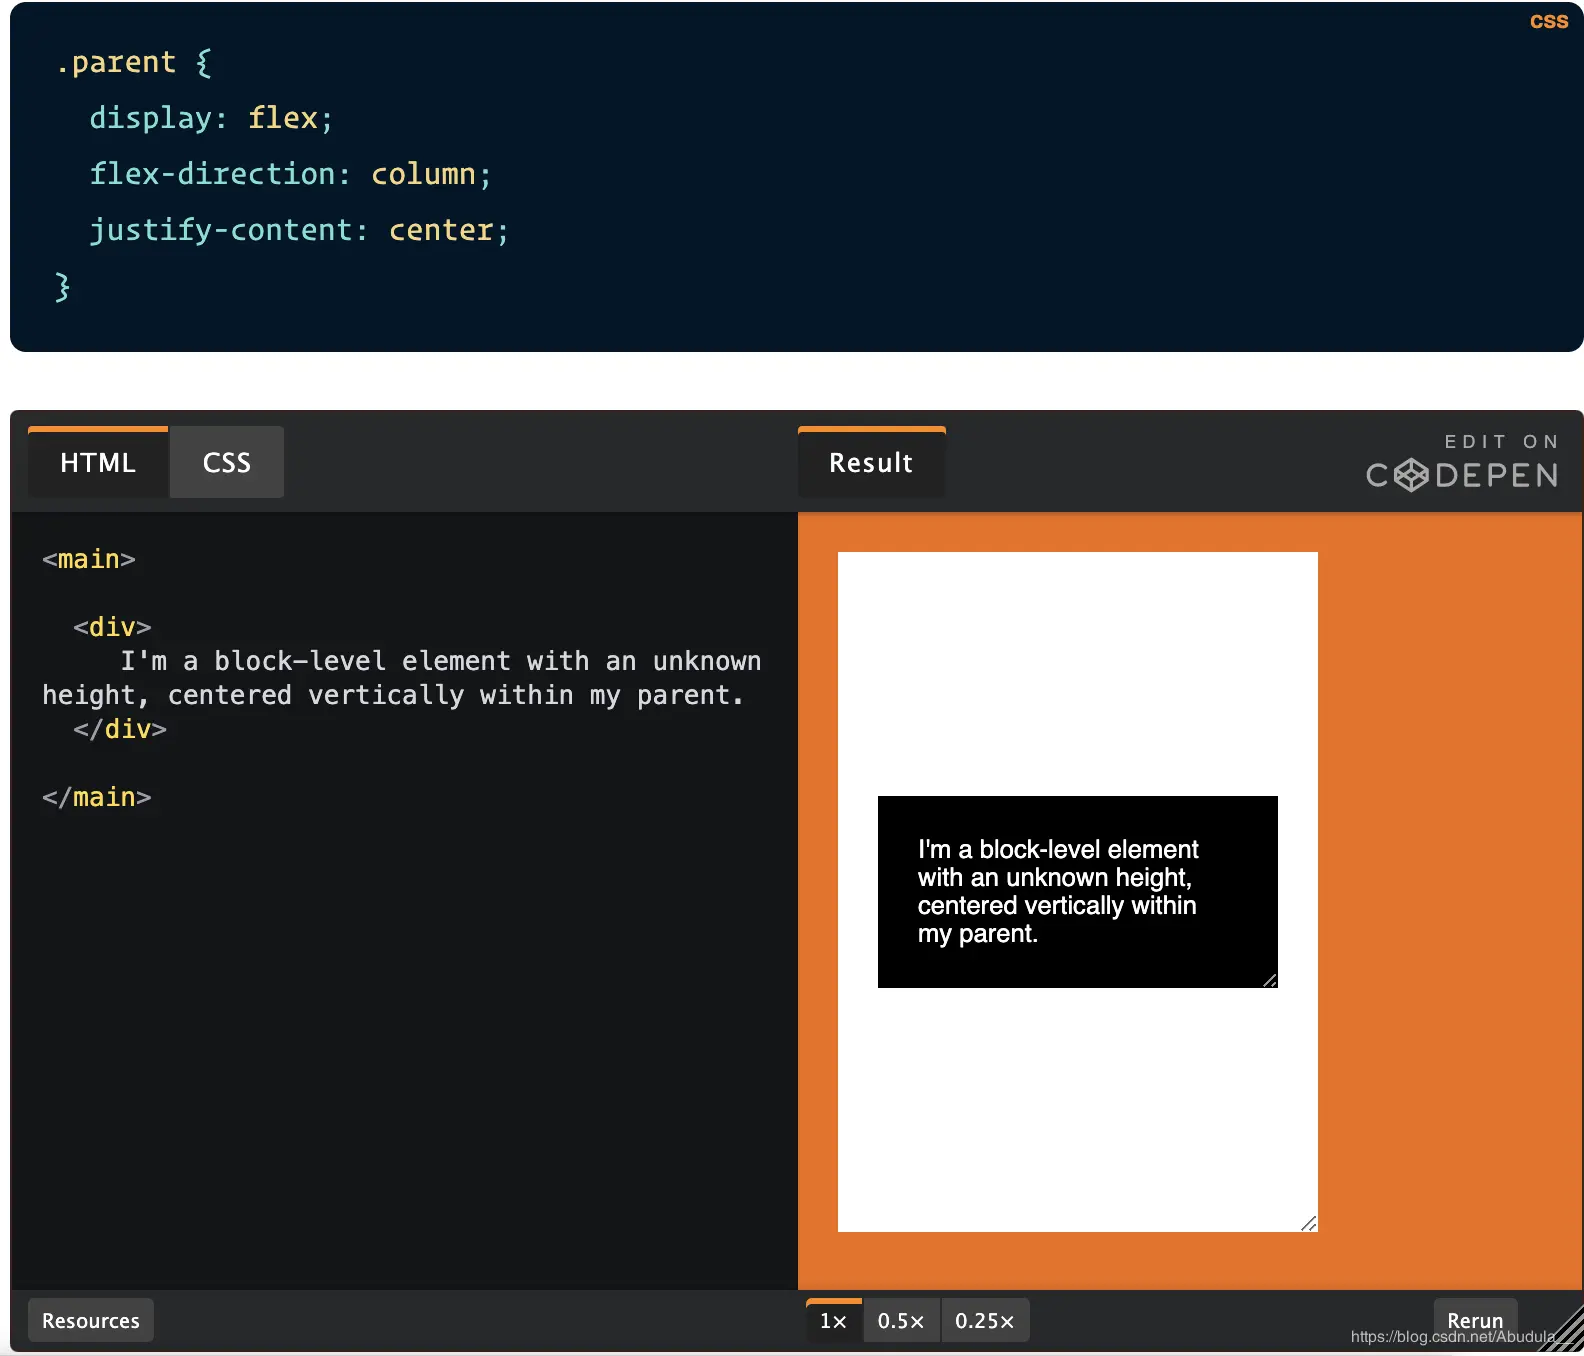Open the Edit on CodePen link
Screen dimensions: 1584x1356
point(1462,462)
